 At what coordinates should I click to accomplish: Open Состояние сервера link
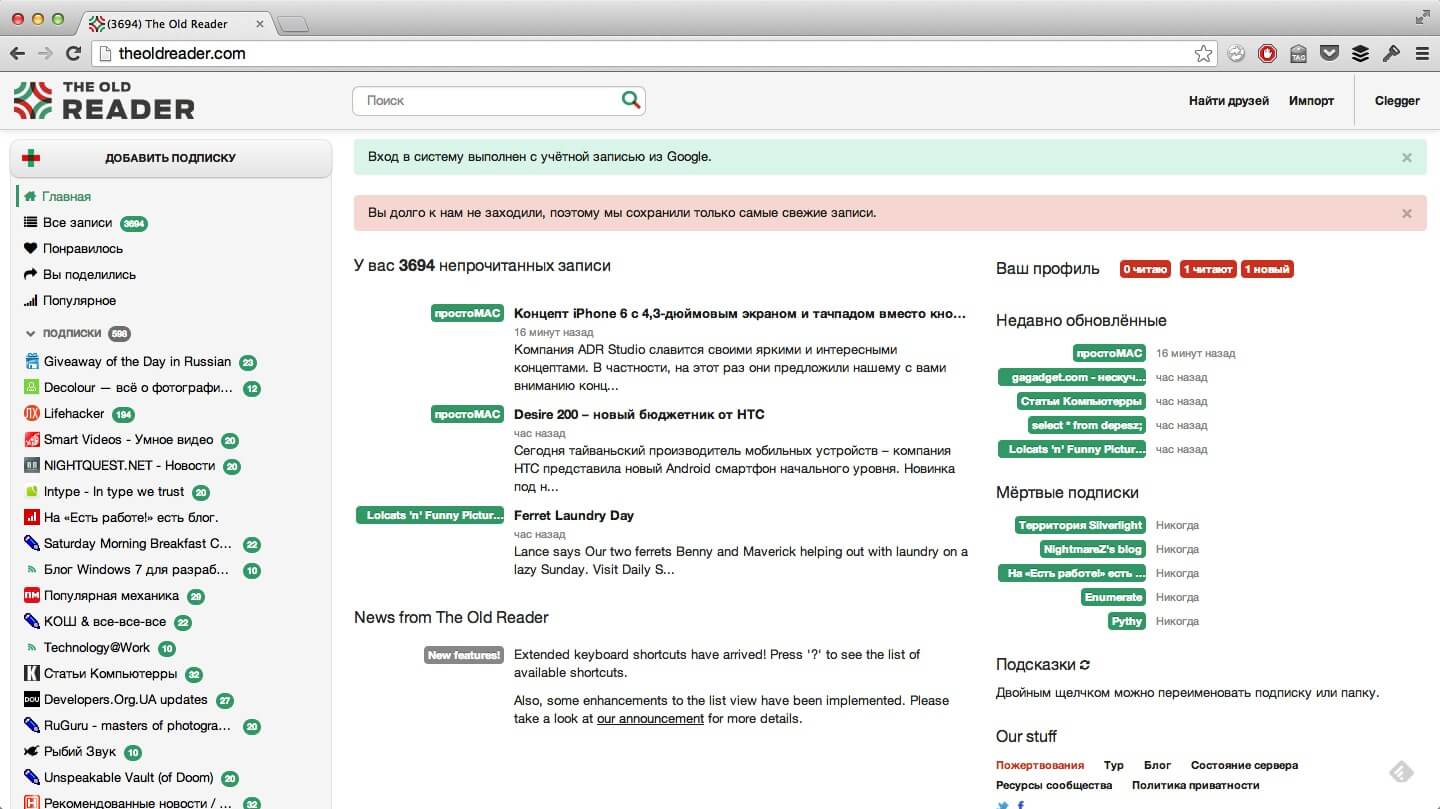(1244, 765)
